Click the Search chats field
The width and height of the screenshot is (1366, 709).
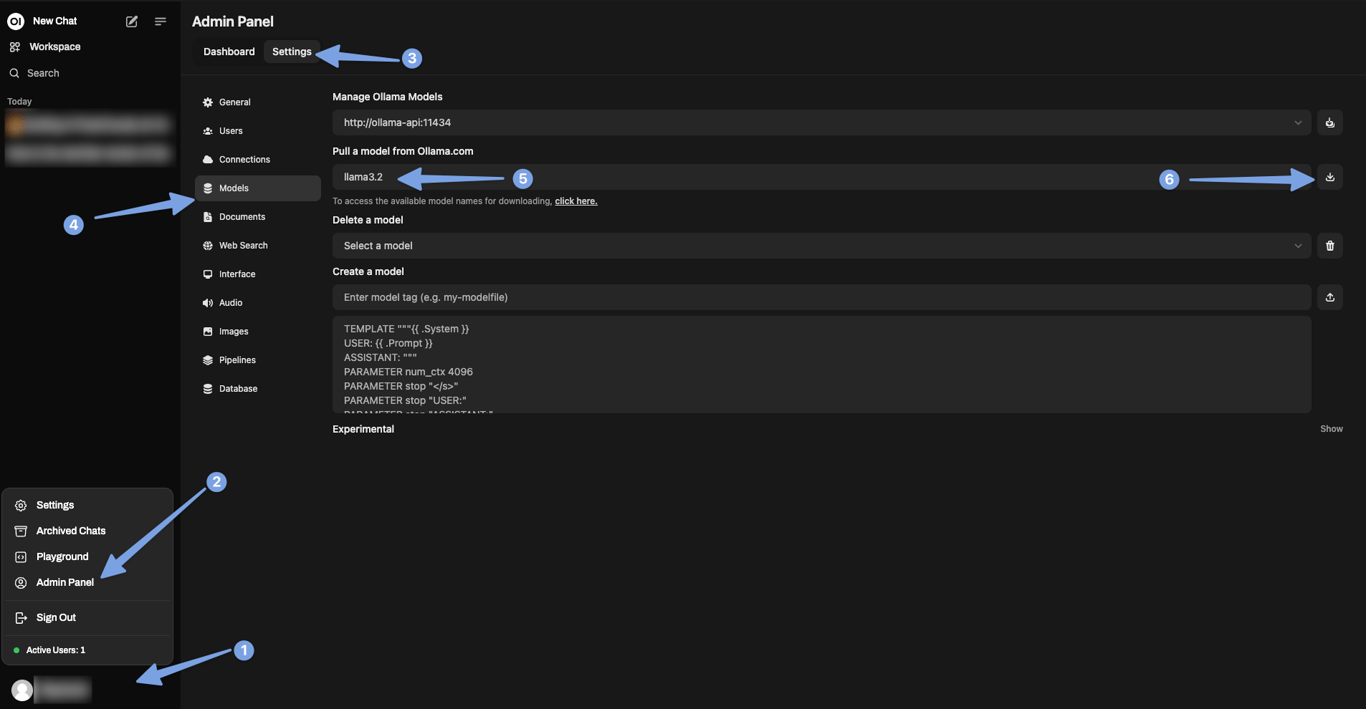(43, 73)
